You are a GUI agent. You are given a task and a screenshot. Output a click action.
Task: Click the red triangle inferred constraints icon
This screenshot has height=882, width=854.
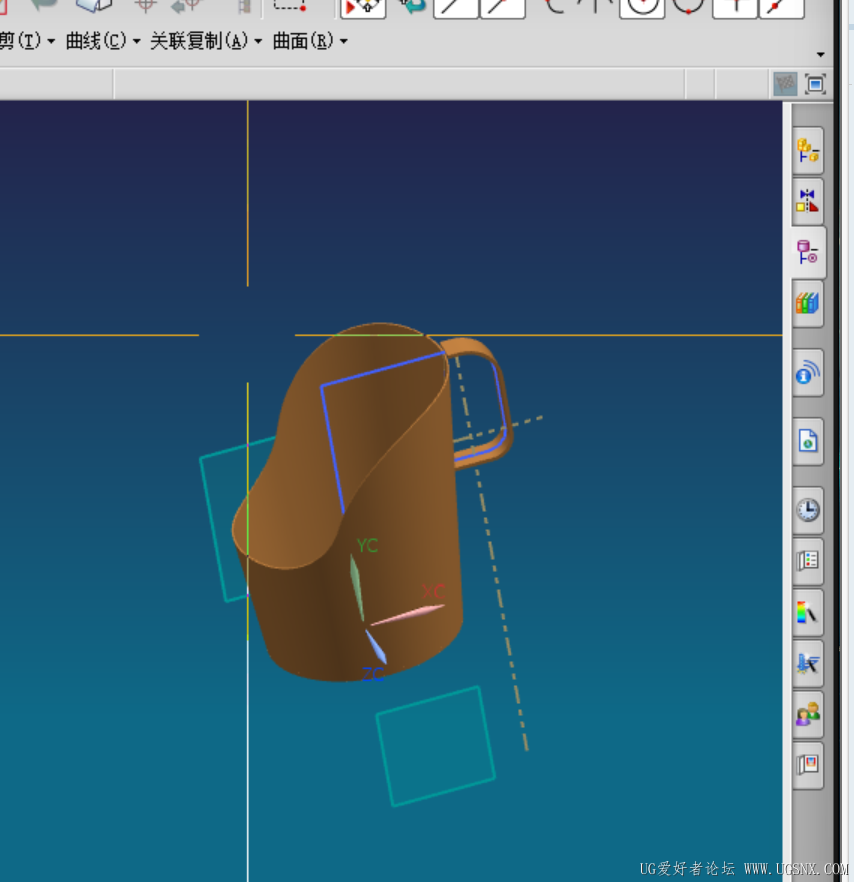click(x=363, y=8)
